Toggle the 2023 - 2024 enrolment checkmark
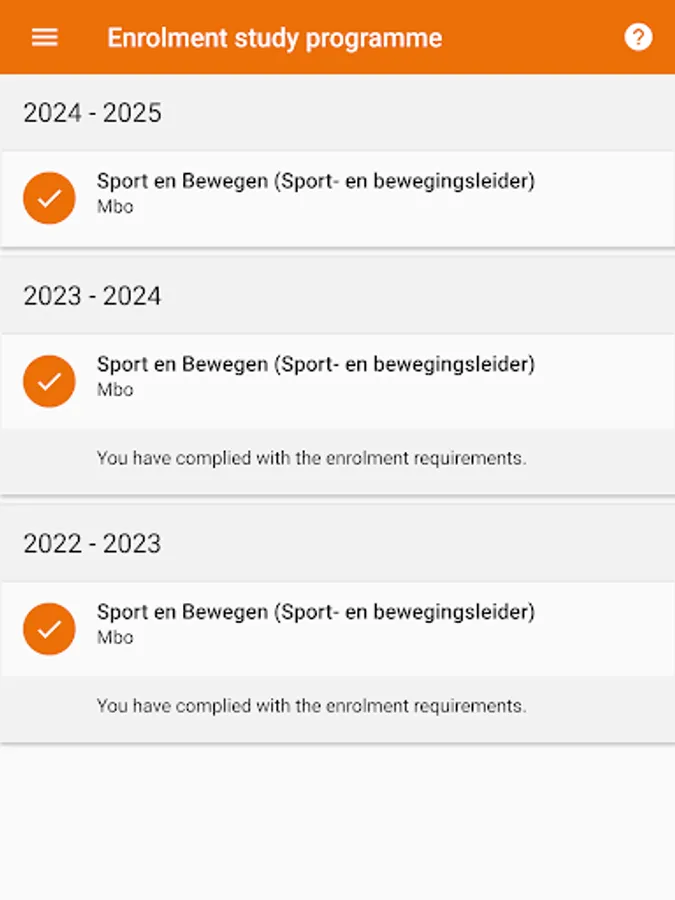Image resolution: width=675 pixels, height=900 pixels. click(49, 381)
